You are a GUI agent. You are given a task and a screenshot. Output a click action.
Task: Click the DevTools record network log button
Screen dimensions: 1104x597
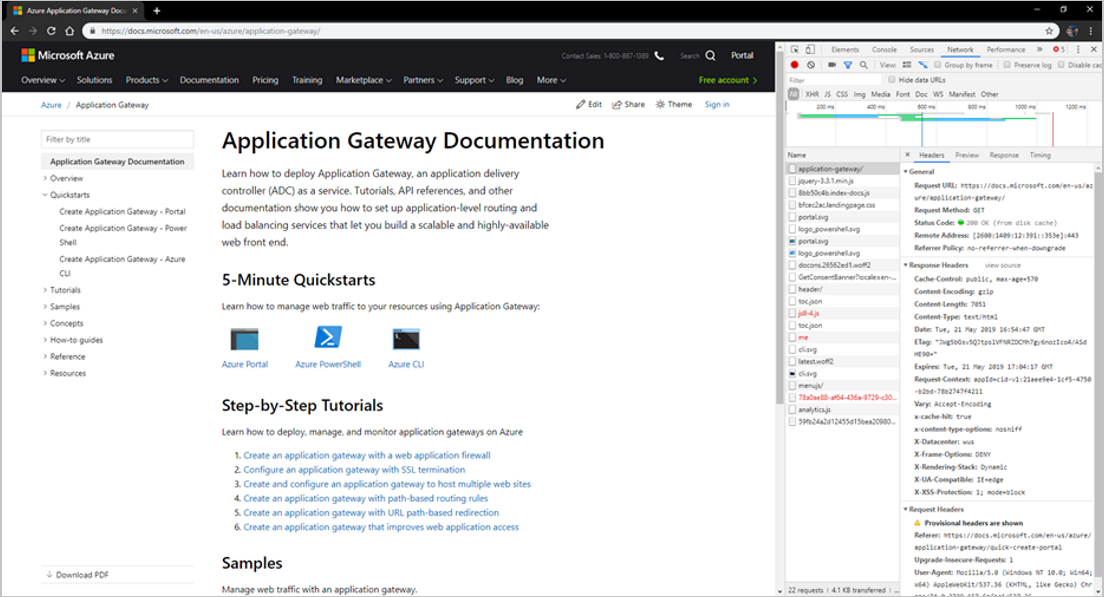[795, 65]
